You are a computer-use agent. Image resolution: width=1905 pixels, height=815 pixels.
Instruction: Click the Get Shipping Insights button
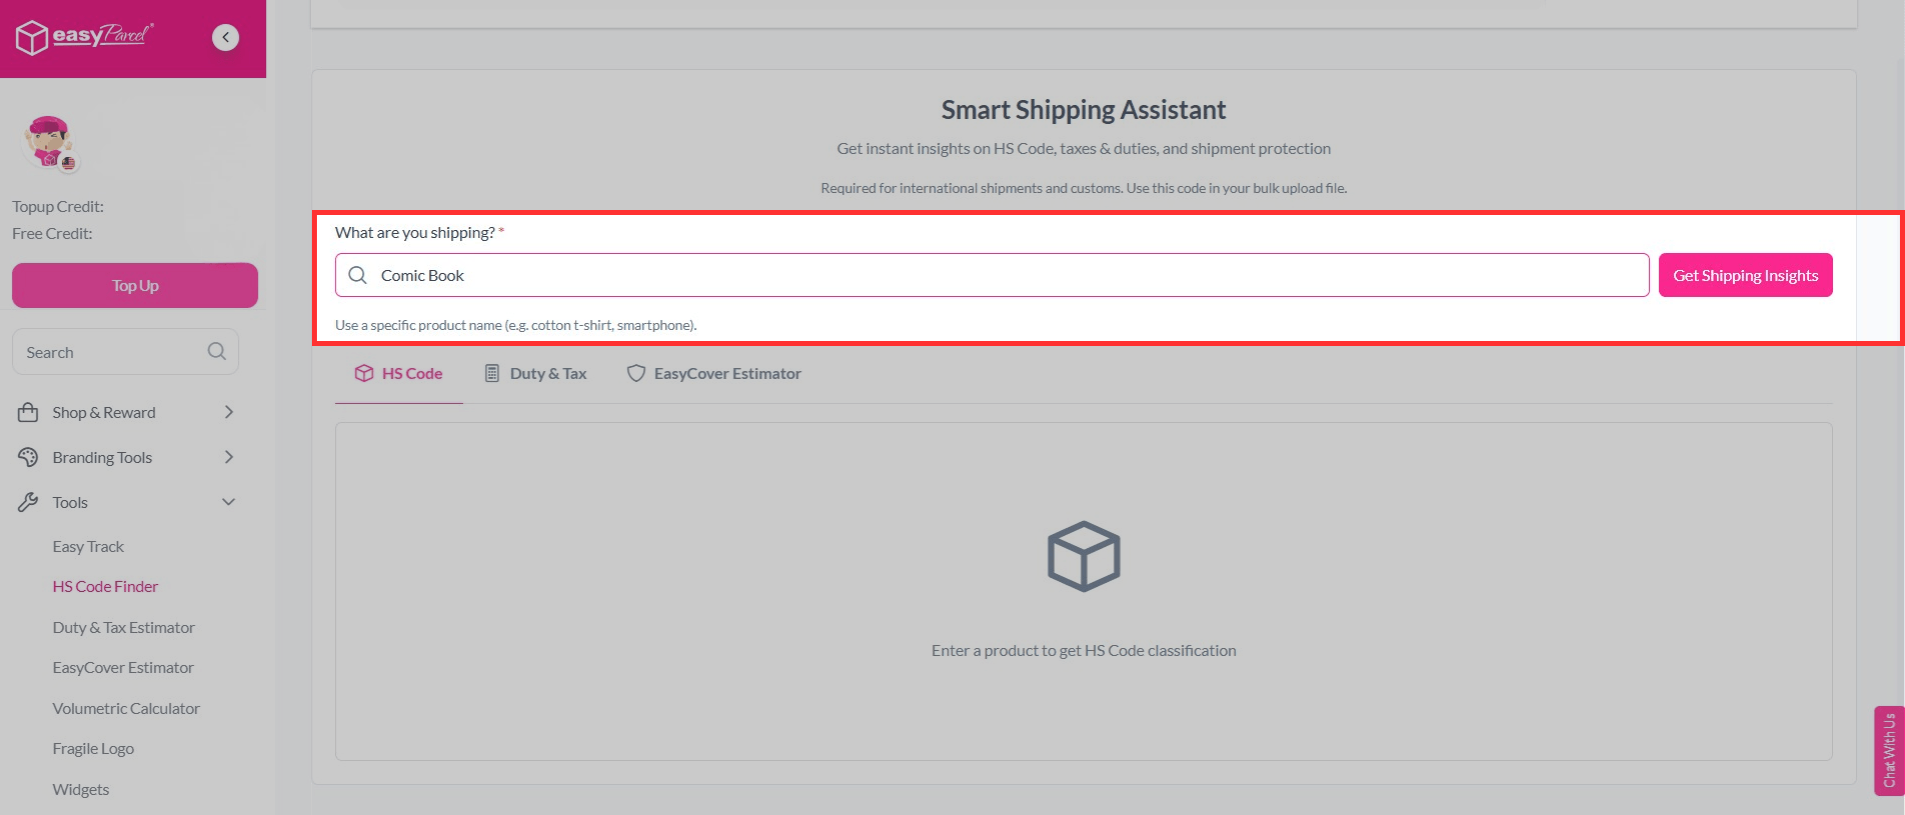pyautogui.click(x=1745, y=275)
